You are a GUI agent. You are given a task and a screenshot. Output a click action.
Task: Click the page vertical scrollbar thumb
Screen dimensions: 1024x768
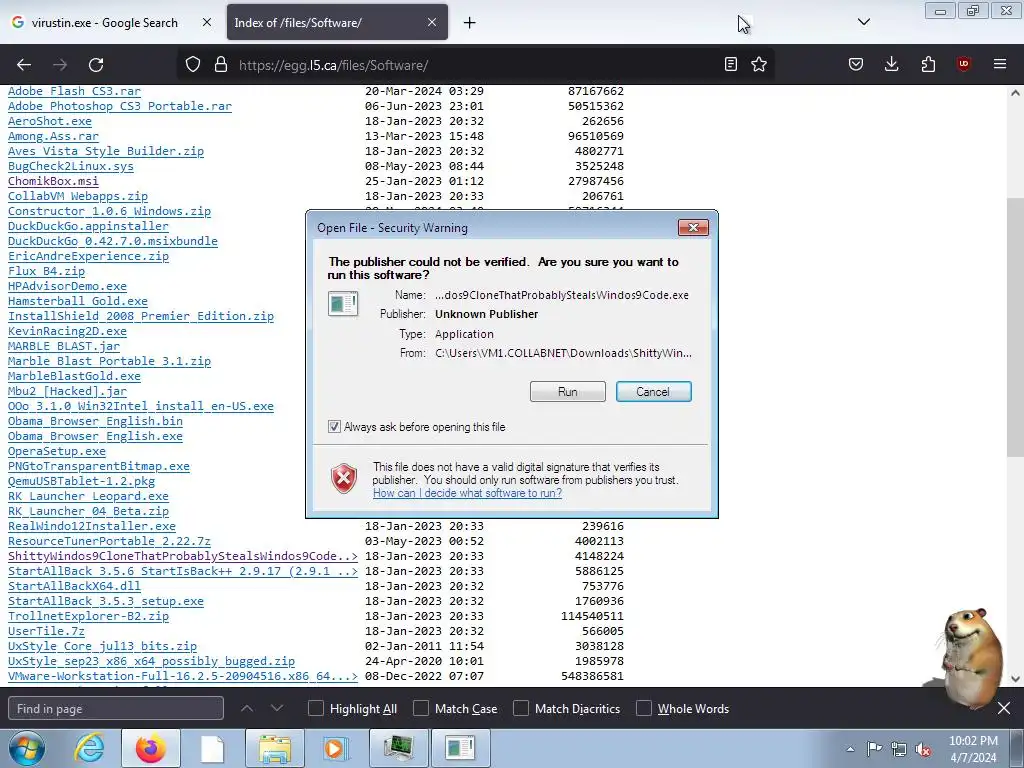pyautogui.click(x=1015, y=327)
